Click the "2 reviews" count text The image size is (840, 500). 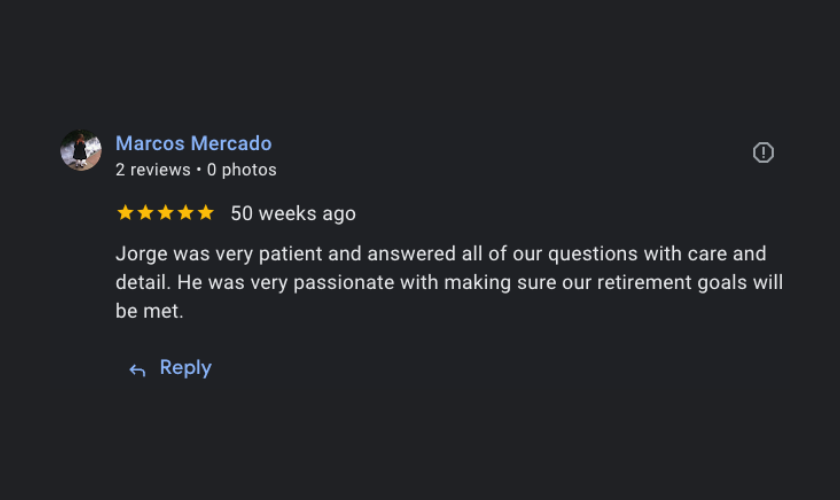point(152,170)
